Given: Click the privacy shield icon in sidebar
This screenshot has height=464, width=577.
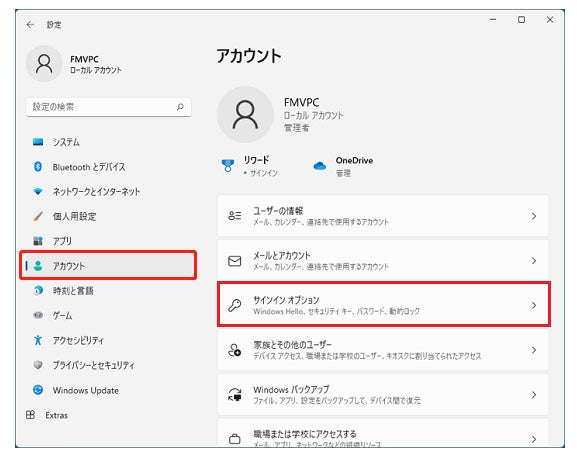Looking at the screenshot, I should click(38, 365).
